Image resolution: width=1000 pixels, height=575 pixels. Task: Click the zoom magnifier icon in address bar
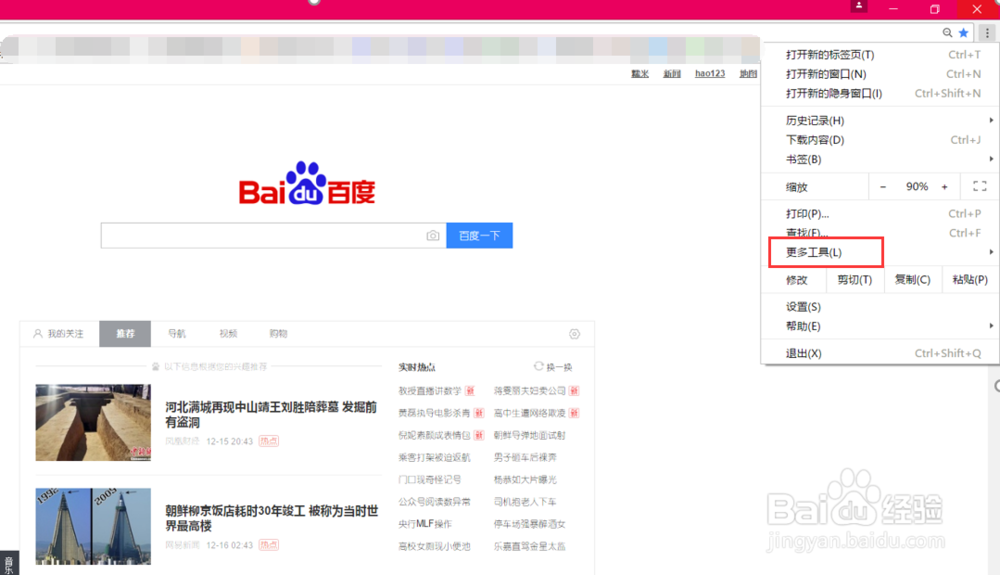947,33
